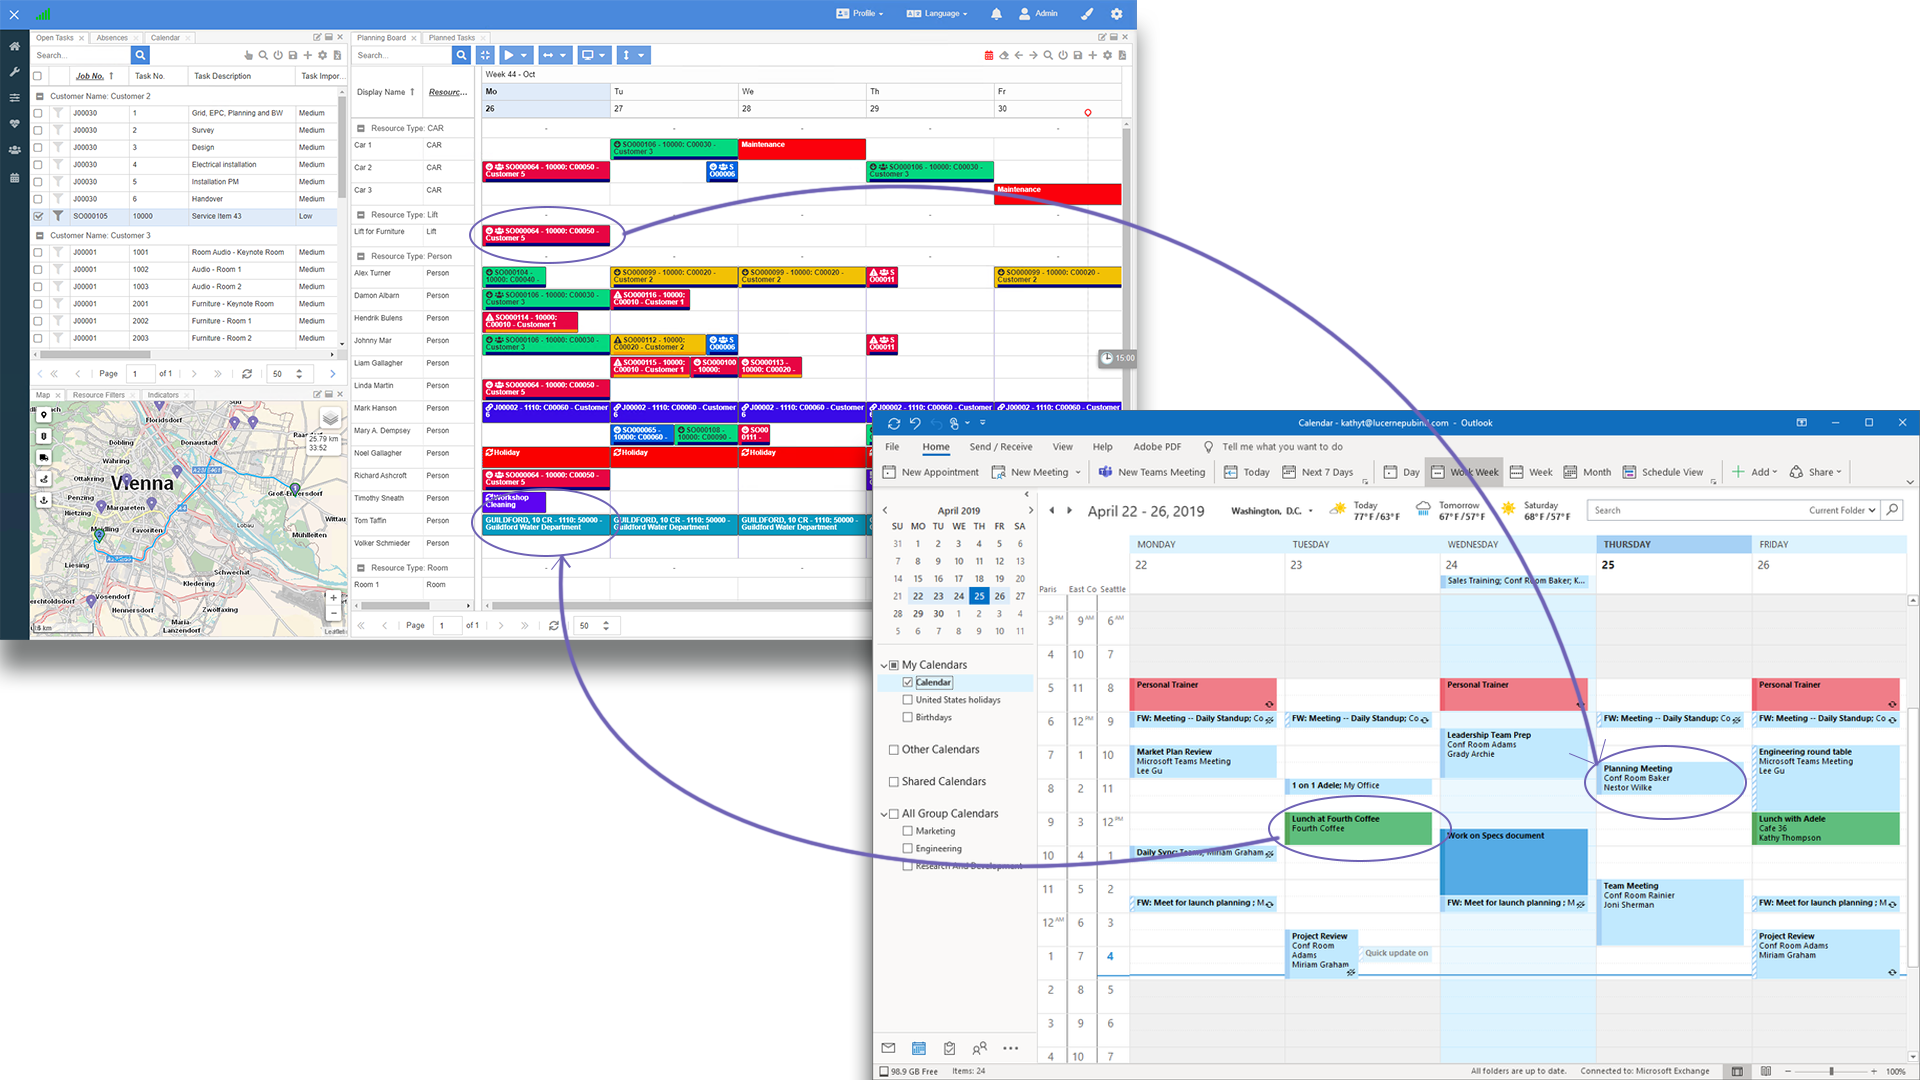Image resolution: width=1920 pixels, height=1080 pixels.
Task: Click Outlook undo icon in title bar
Action: click(x=914, y=423)
